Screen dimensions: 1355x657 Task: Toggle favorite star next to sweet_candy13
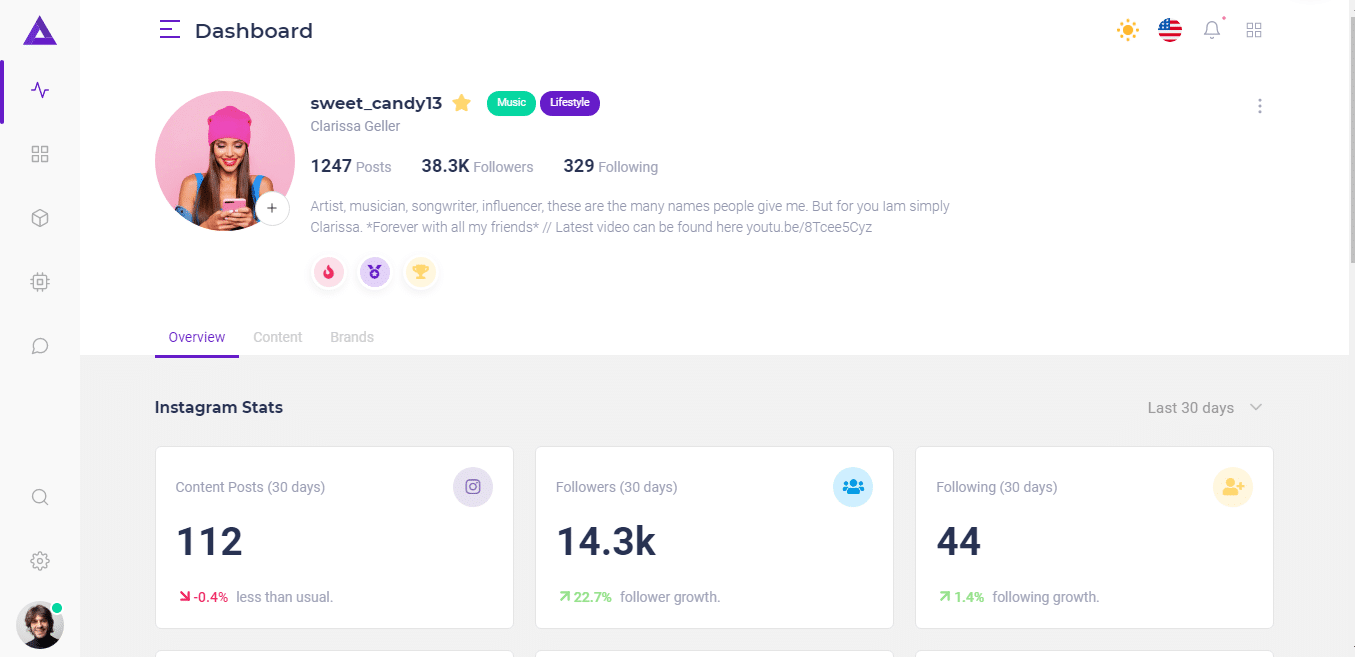pos(461,102)
